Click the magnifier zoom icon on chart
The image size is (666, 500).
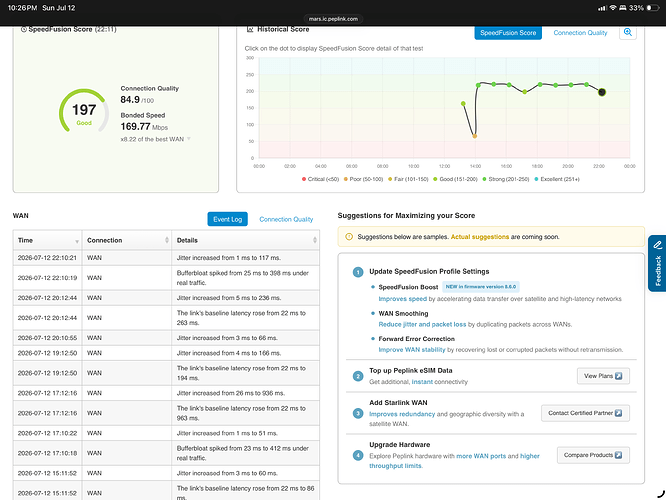click(x=628, y=32)
